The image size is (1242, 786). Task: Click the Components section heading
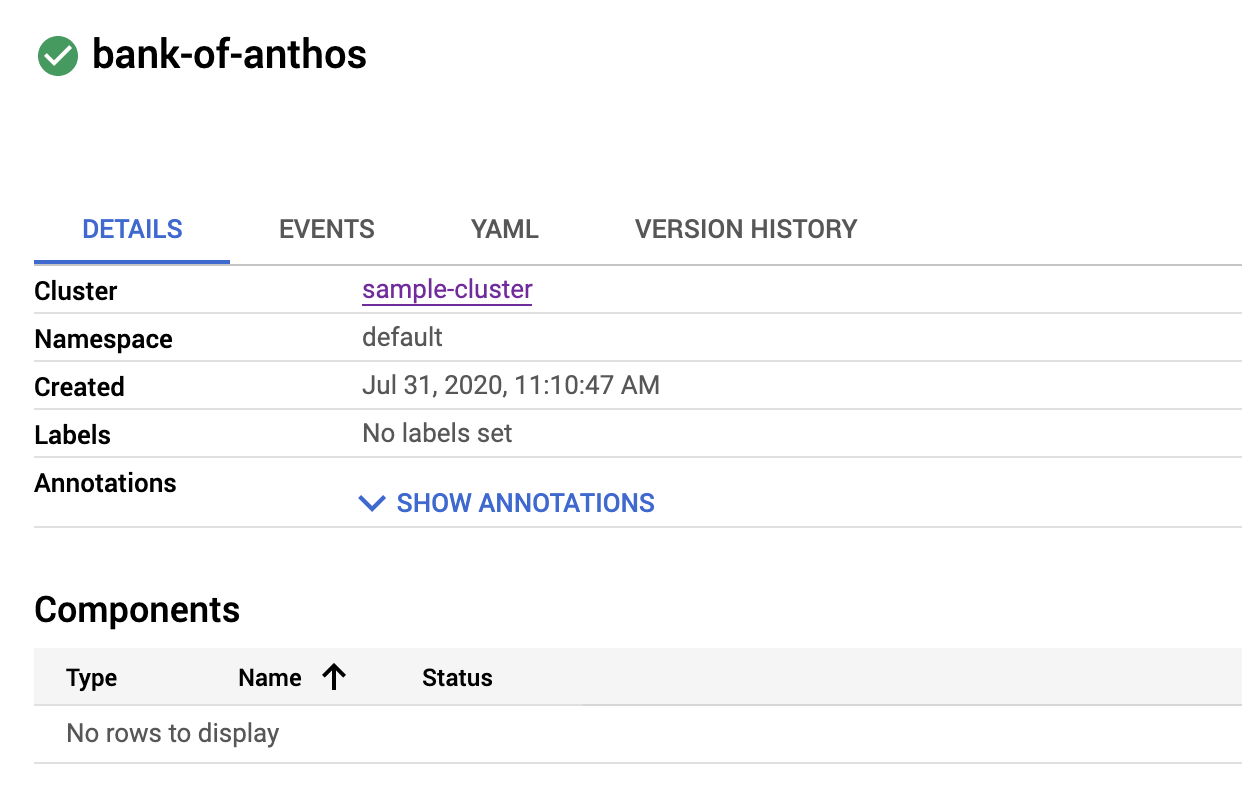pos(137,610)
